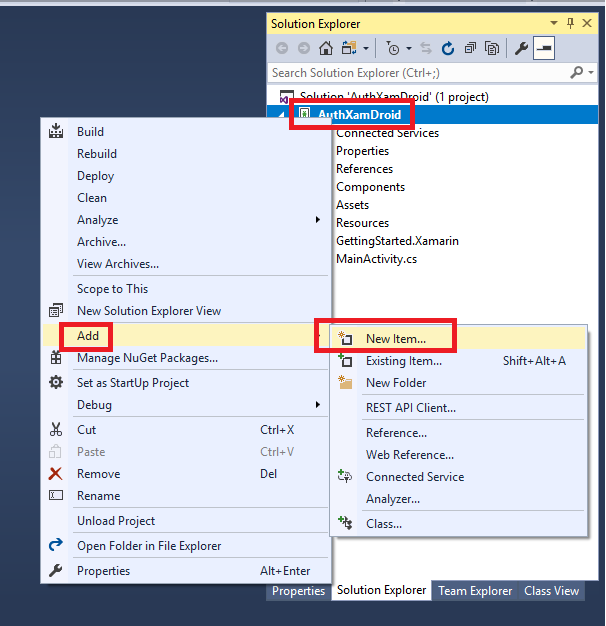Click the search magnifier icon

[576, 72]
